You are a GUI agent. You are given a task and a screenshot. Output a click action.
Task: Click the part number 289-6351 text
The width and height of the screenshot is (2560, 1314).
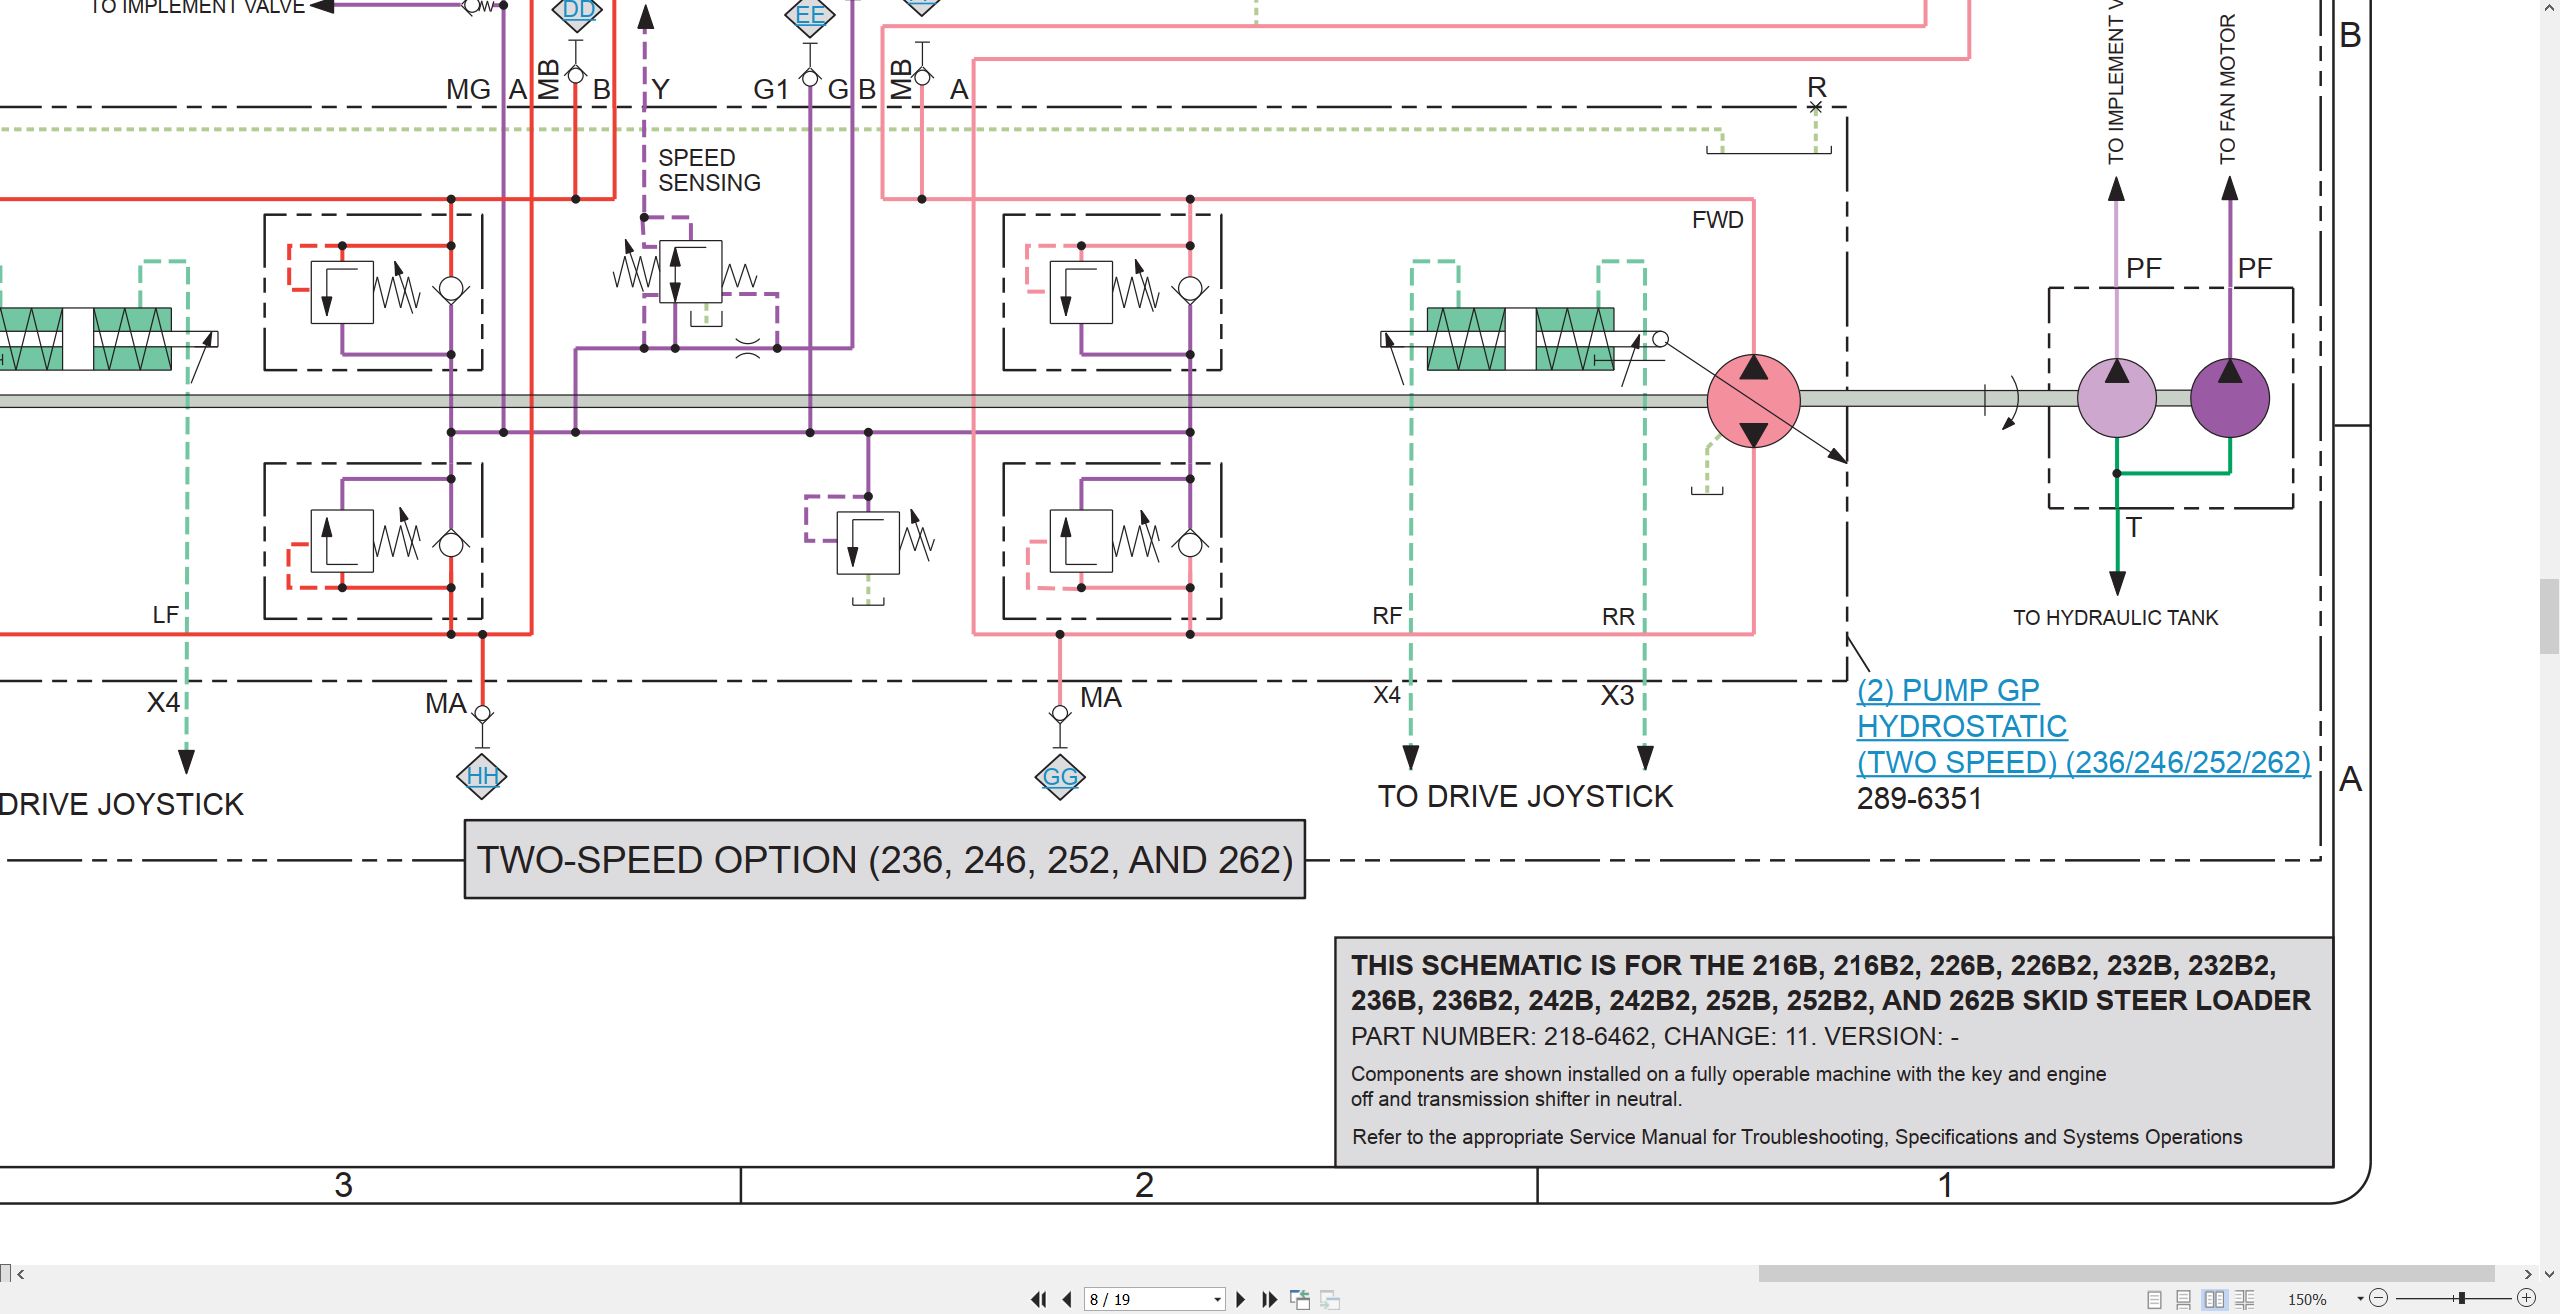1919,798
